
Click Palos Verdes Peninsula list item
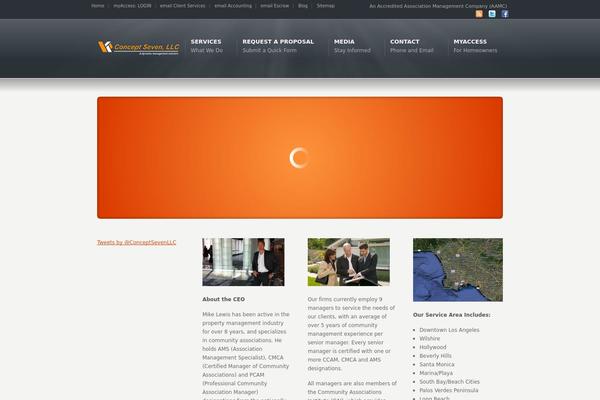click(449, 390)
